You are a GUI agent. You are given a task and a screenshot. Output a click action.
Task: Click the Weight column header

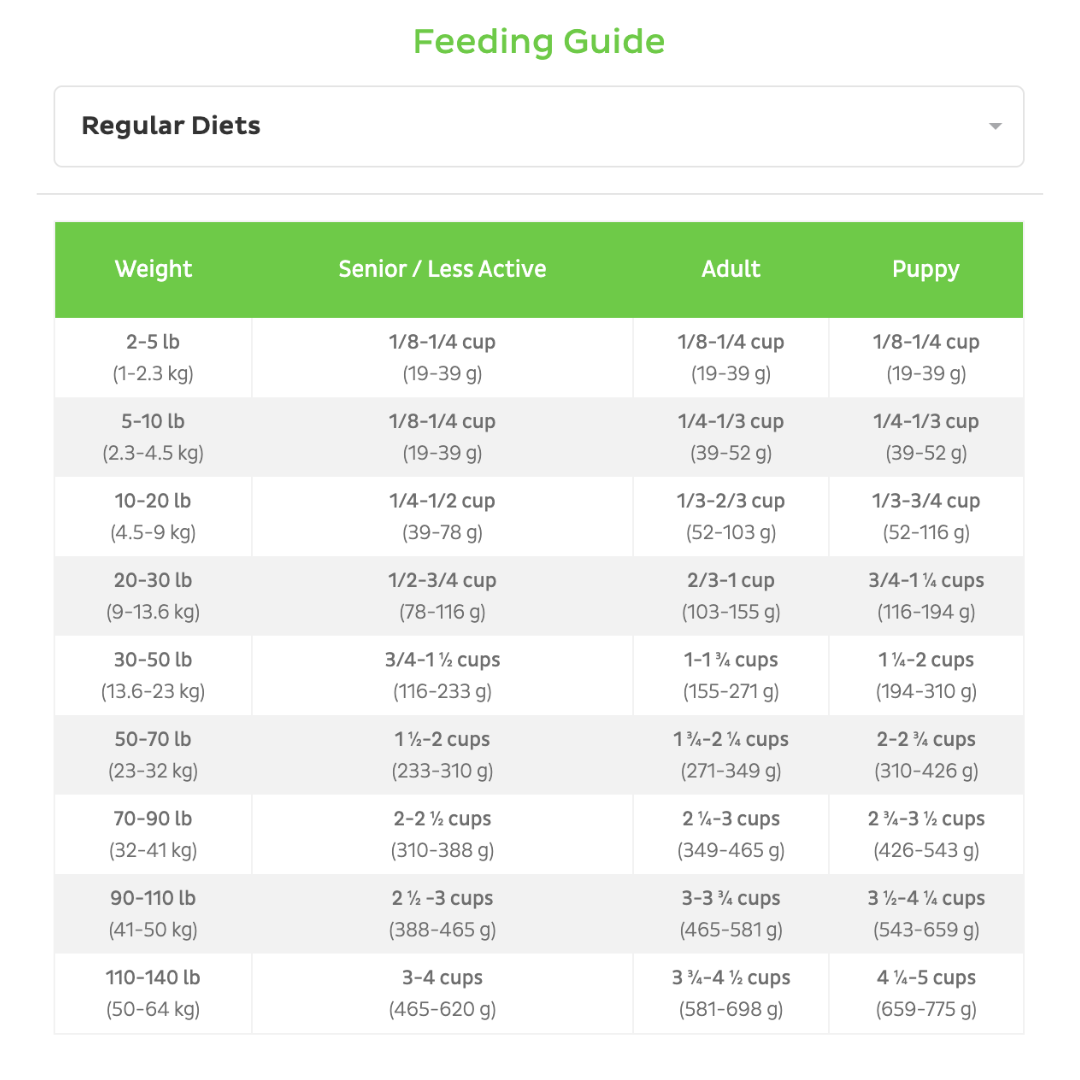click(153, 269)
